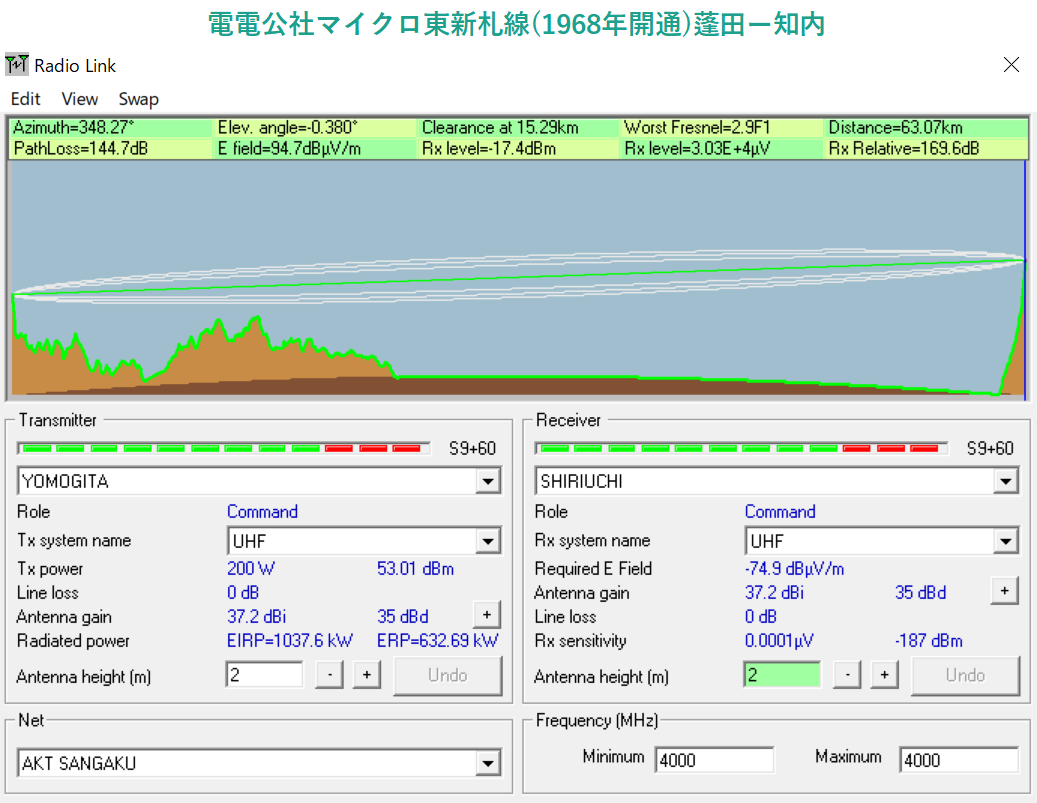The height and width of the screenshot is (803, 1037).
Task: Click the transmitter S-meter signal bar
Action: (223, 448)
